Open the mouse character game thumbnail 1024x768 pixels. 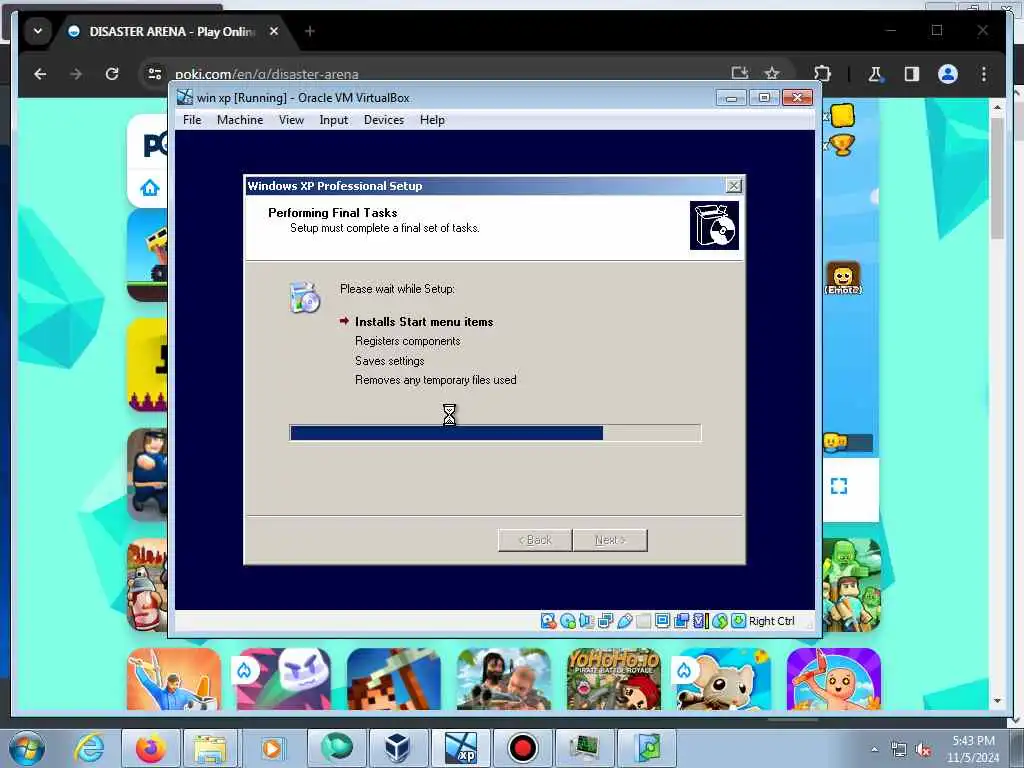pos(724,679)
